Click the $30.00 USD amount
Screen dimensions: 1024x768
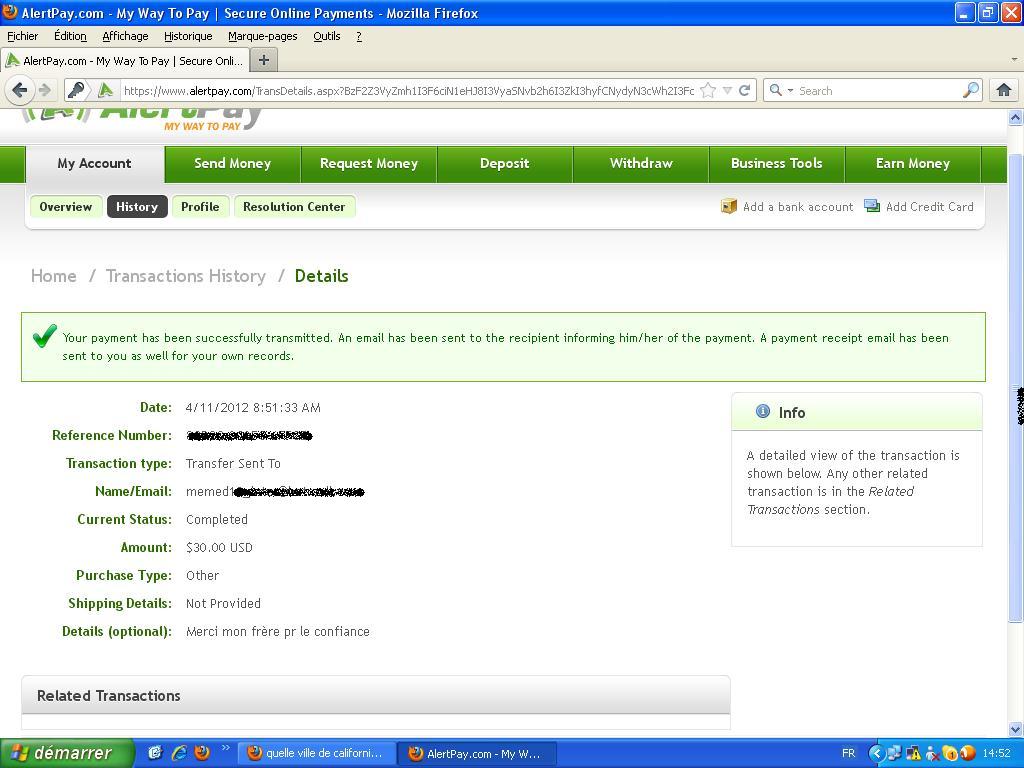(219, 547)
